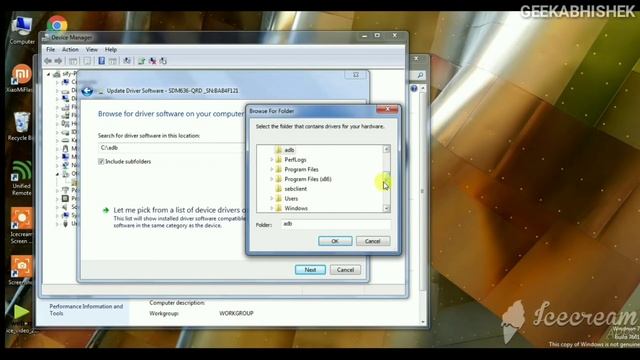Viewport: 640px width, 360px height.
Task: Click the search magnifier in the back window
Action: pos(420,76)
